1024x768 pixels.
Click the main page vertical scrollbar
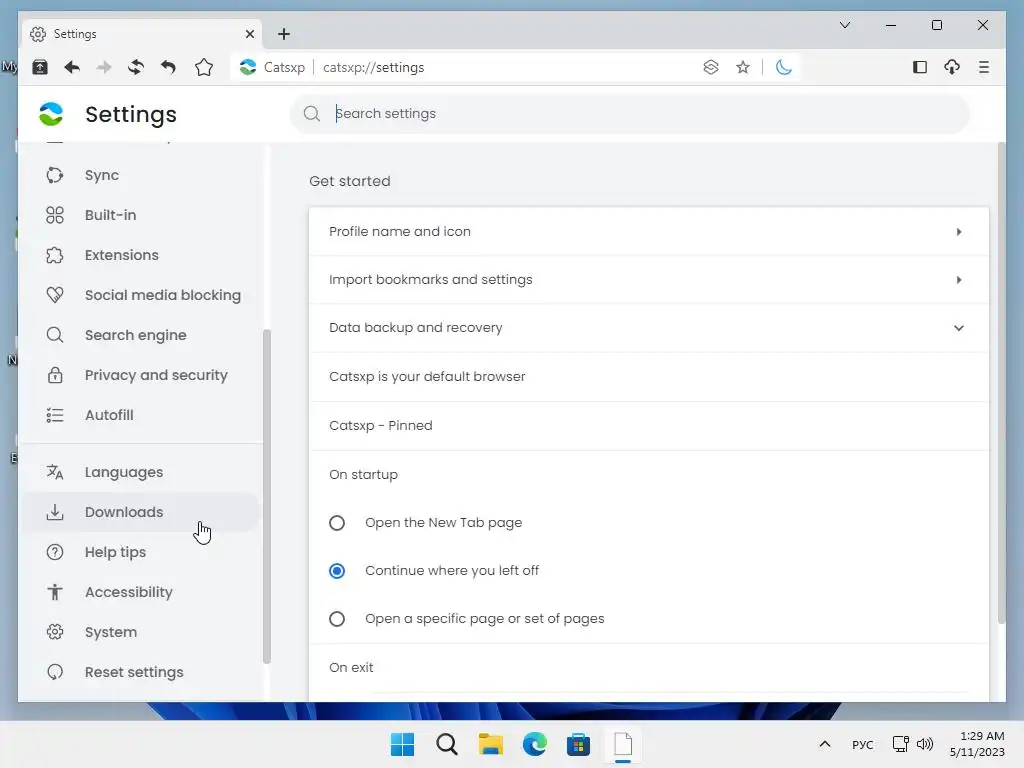click(x=1002, y=382)
